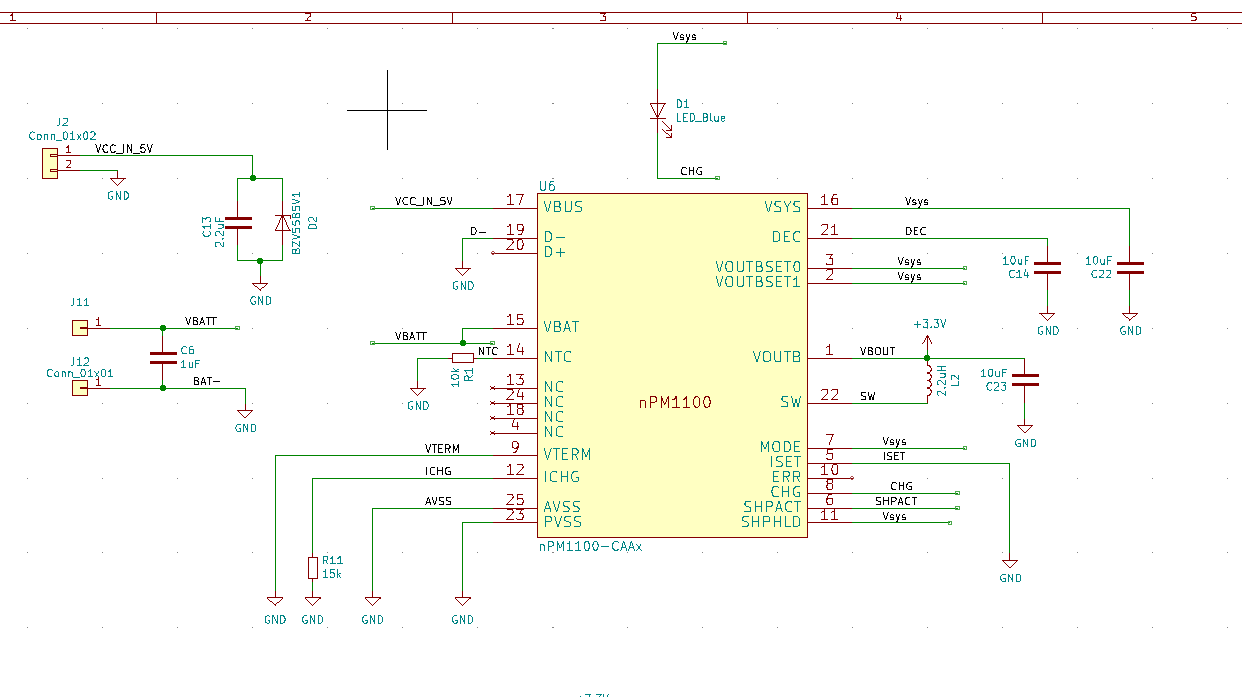Select the LED_Blue value text

(701, 118)
